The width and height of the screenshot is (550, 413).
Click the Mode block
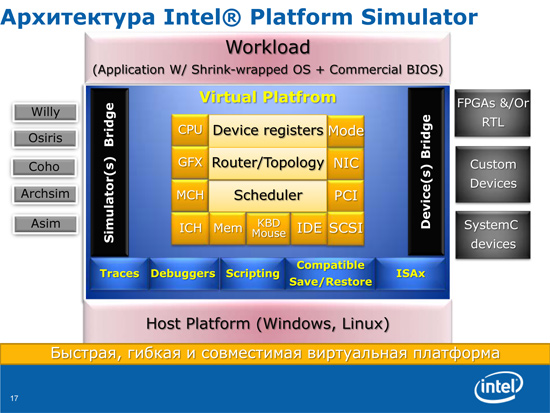click(346, 131)
